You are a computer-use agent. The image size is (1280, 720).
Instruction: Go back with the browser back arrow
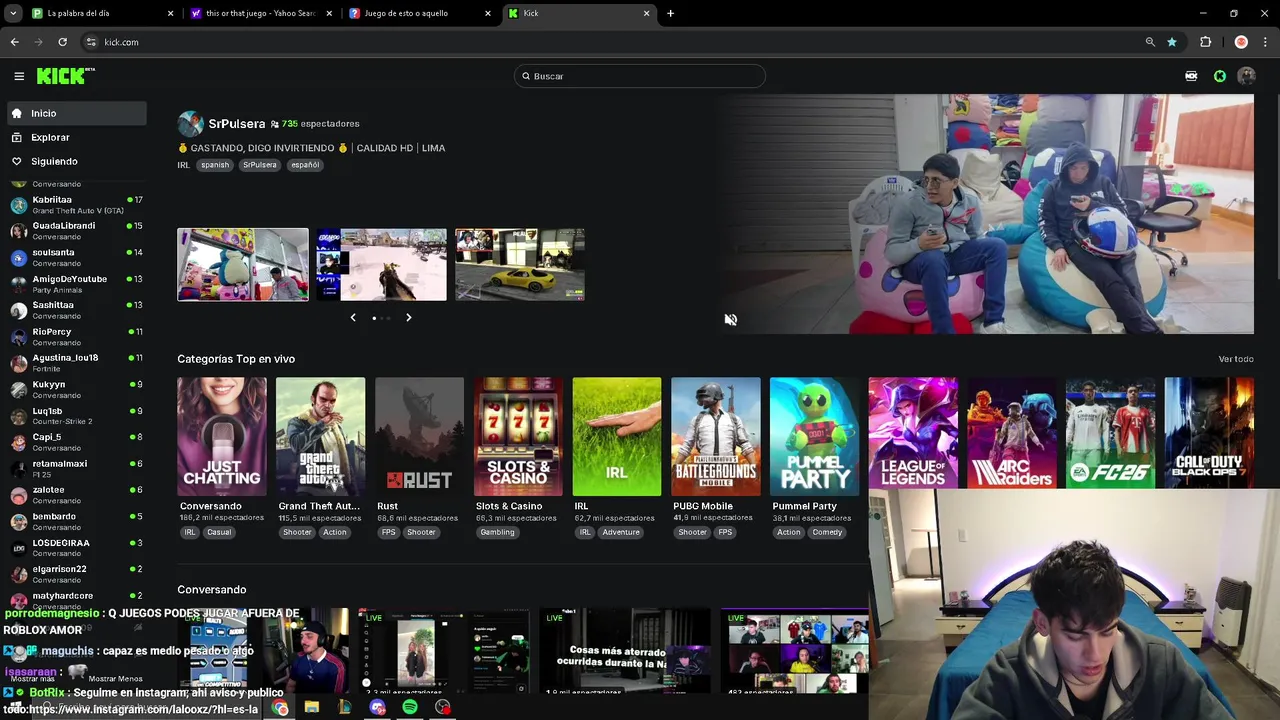tap(14, 42)
